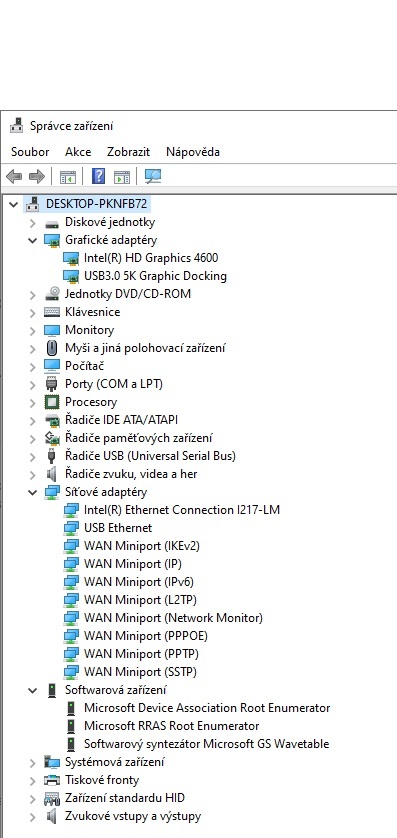Image resolution: width=397 pixels, height=838 pixels.
Task: Click the Porty (COM a LPT) connector icon
Action: click(x=52, y=384)
